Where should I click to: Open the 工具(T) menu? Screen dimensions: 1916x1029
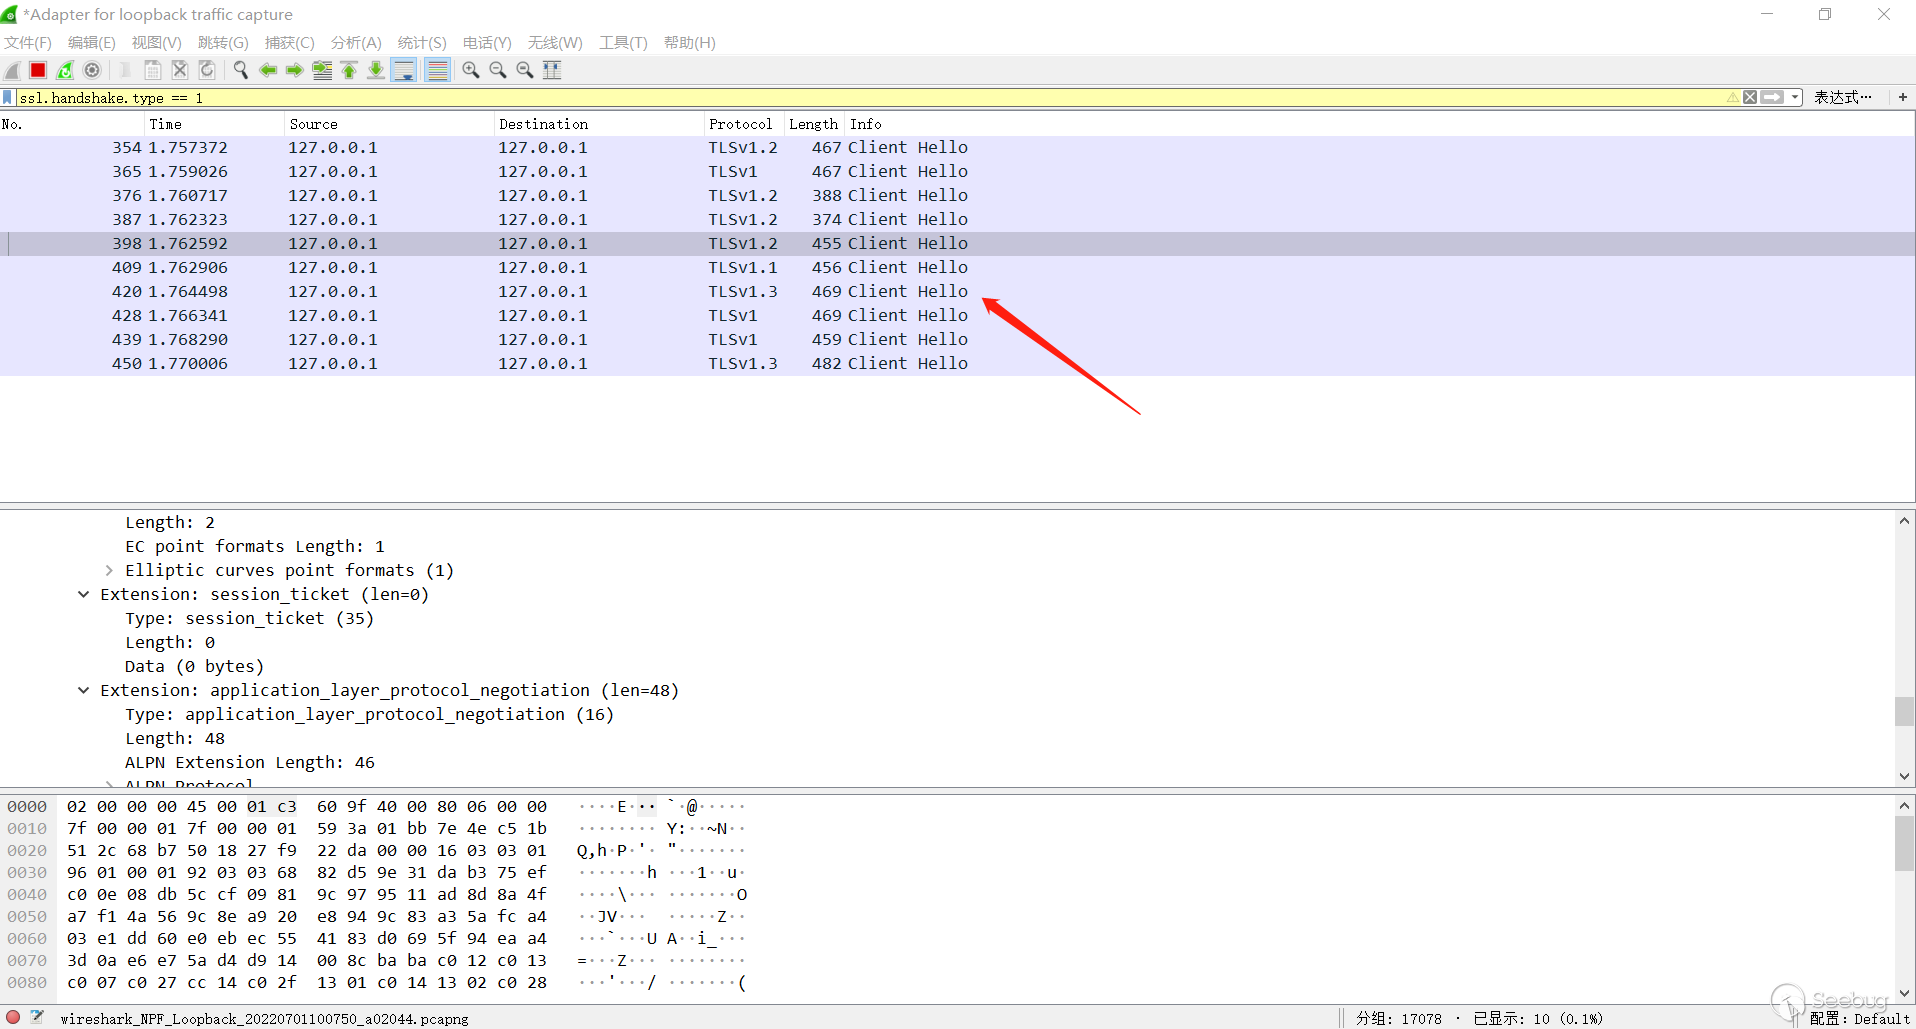(623, 42)
